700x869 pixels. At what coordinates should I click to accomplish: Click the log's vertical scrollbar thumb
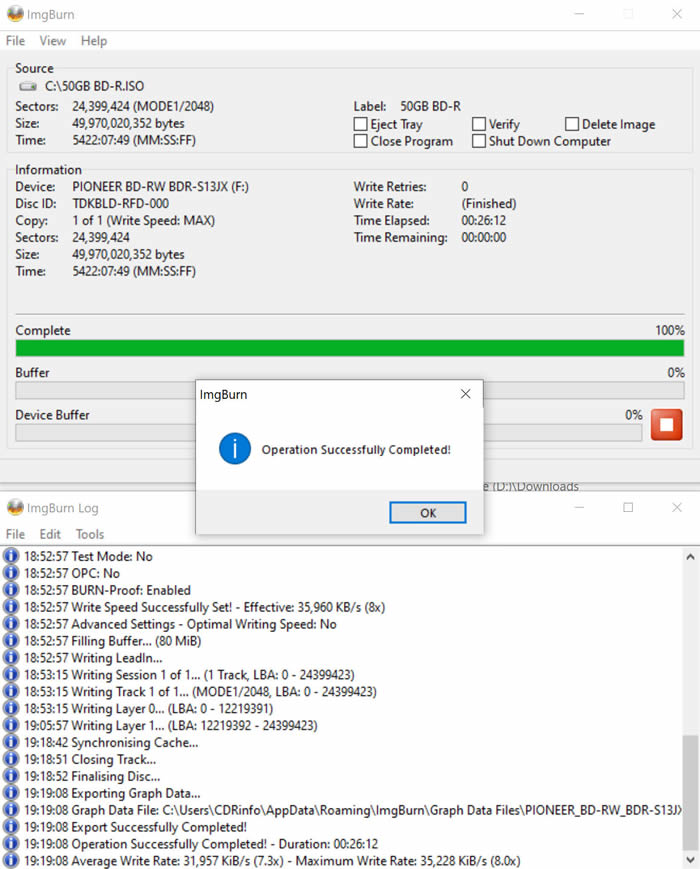click(x=690, y=793)
